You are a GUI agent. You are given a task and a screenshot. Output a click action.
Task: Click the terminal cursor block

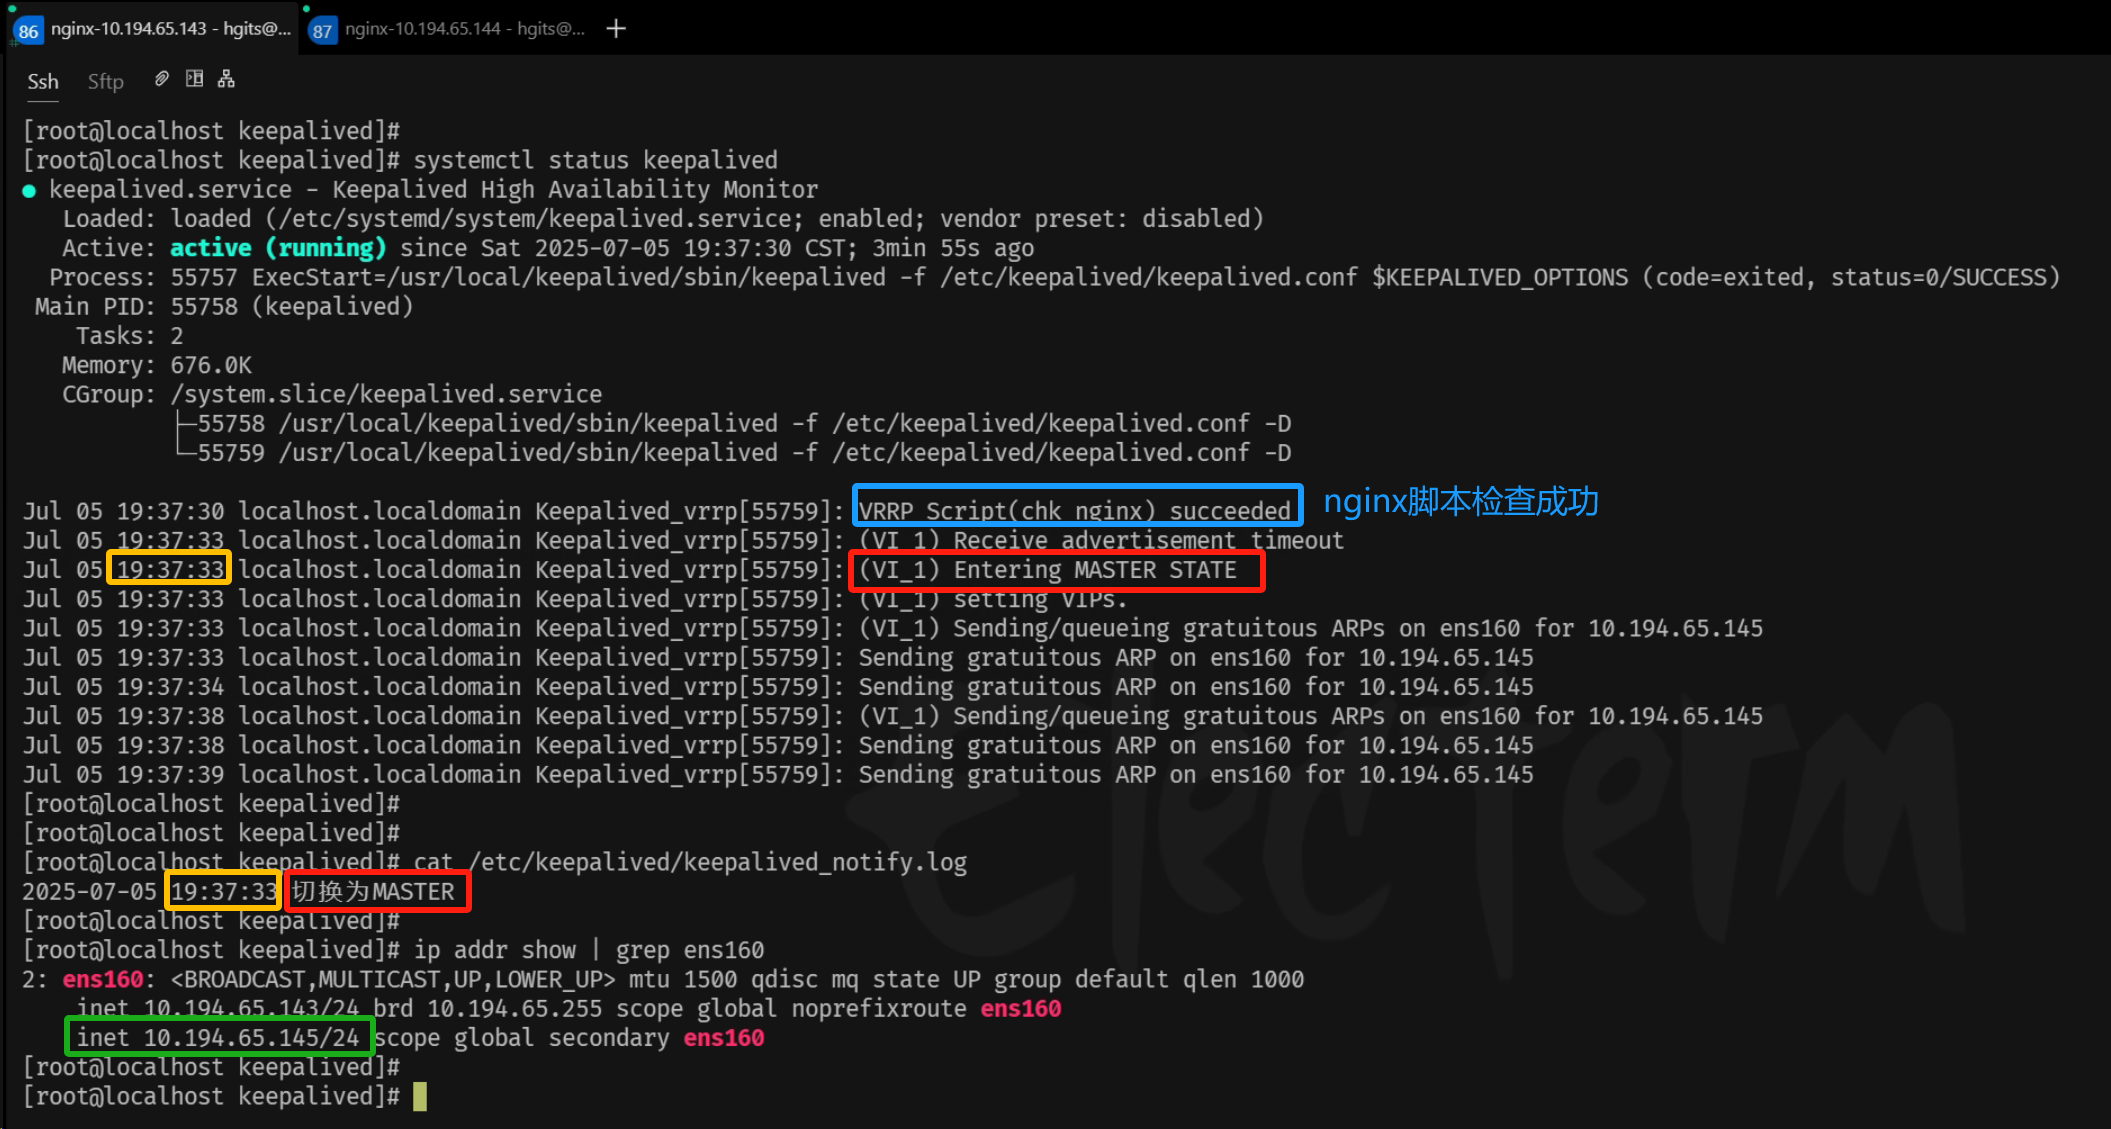click(x=420, y=1096)
